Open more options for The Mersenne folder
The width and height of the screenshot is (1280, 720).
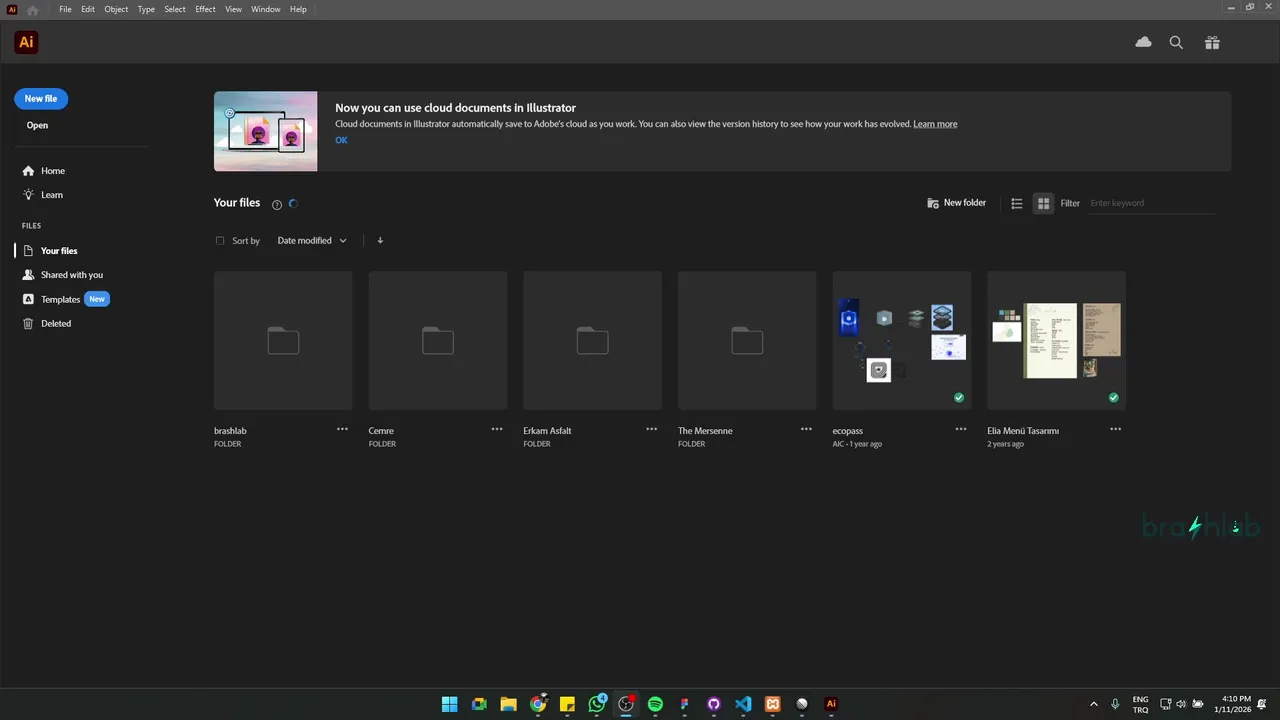coord(806,429)
